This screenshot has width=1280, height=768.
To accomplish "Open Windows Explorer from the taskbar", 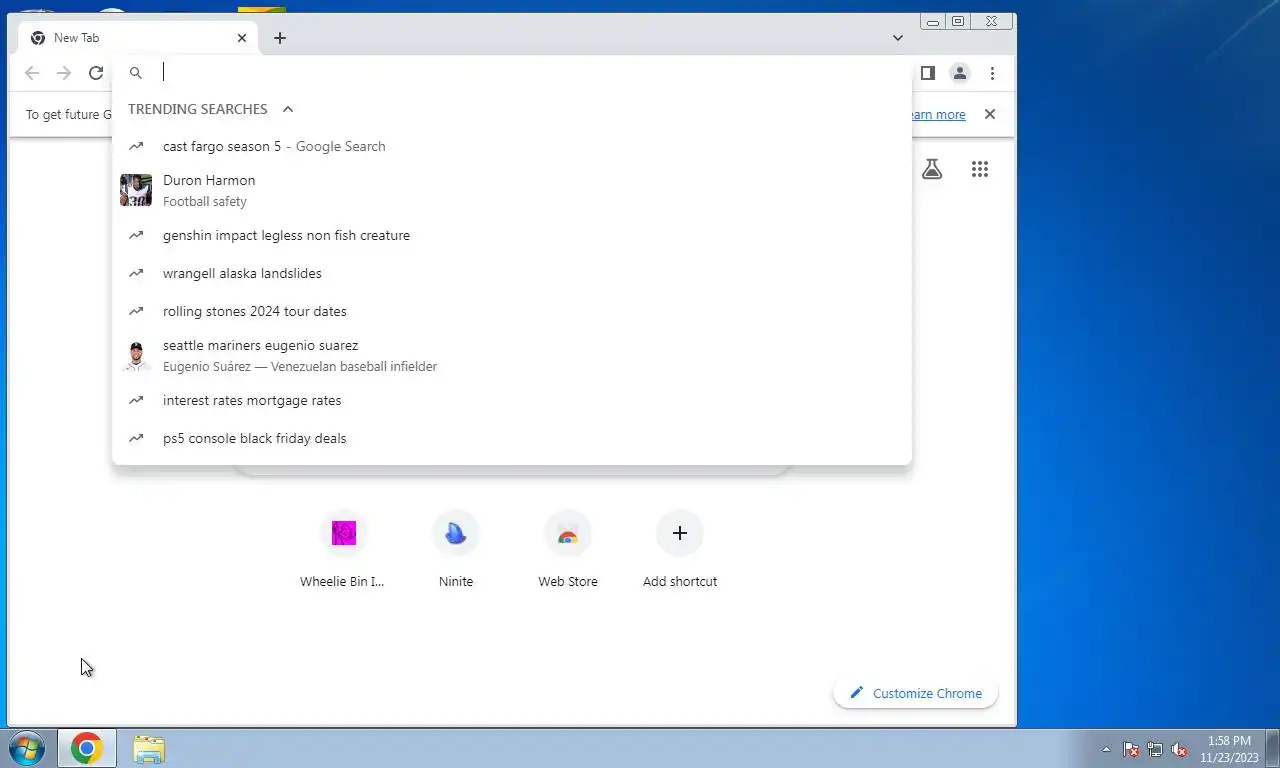I will pos(149,749).
